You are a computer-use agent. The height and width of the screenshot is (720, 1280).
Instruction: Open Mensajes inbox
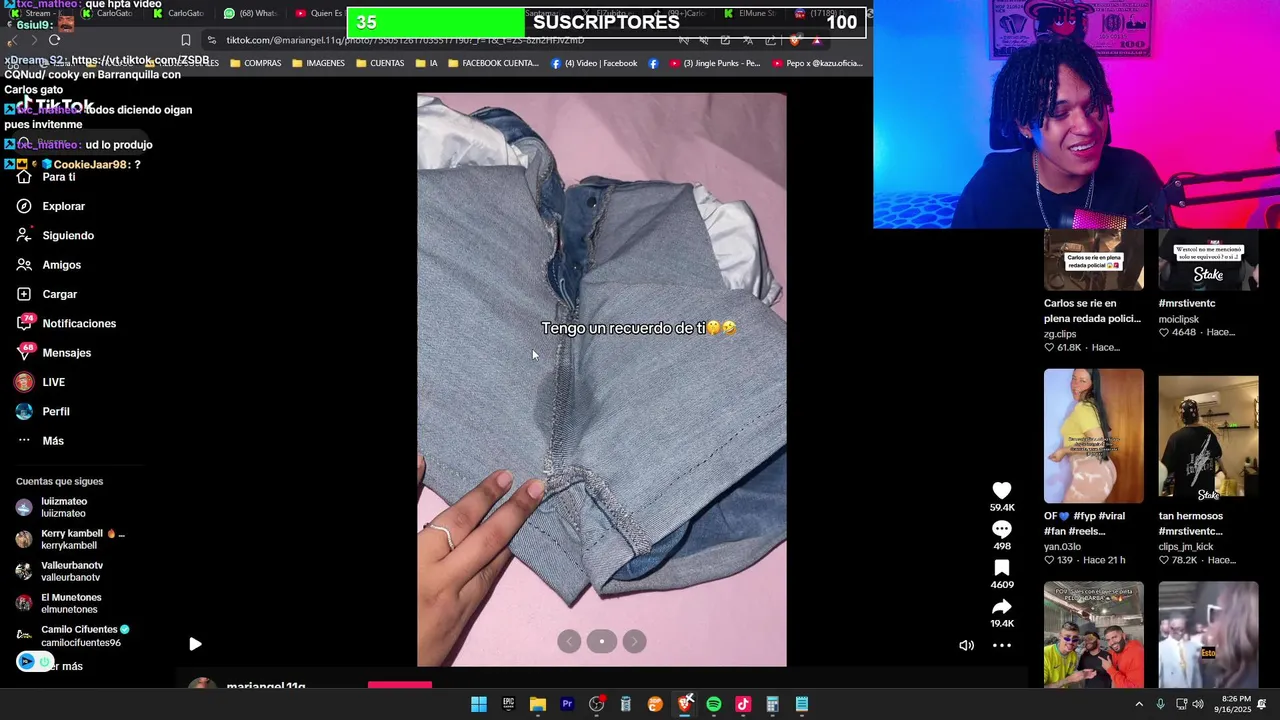click(x=54, y=353)
